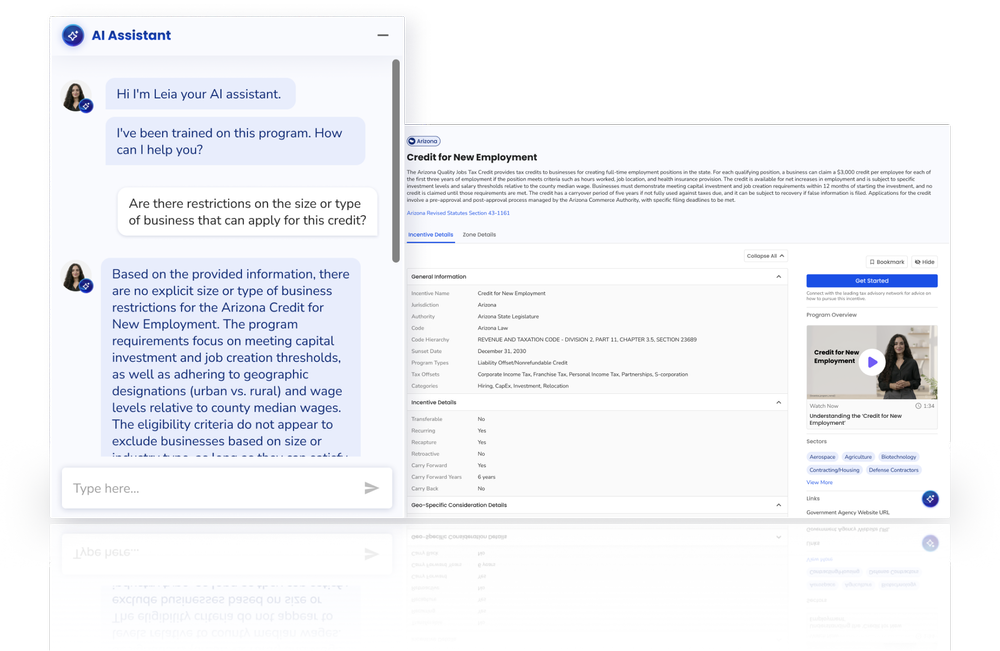Click View More under Sectors
This screenshot has width=1000, height=651.
point(819,482)
